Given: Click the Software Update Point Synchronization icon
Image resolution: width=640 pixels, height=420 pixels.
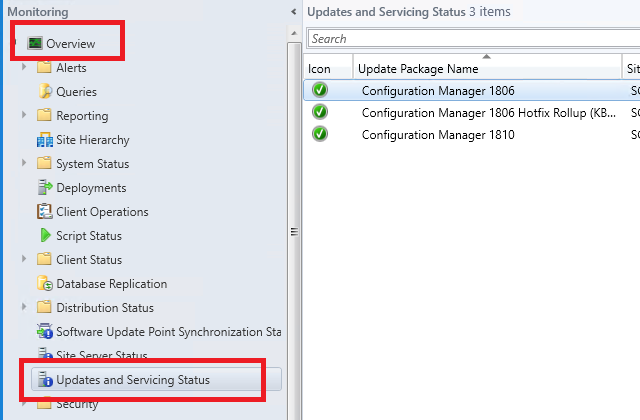Looking at the screenshot, I should coord(45,331).
